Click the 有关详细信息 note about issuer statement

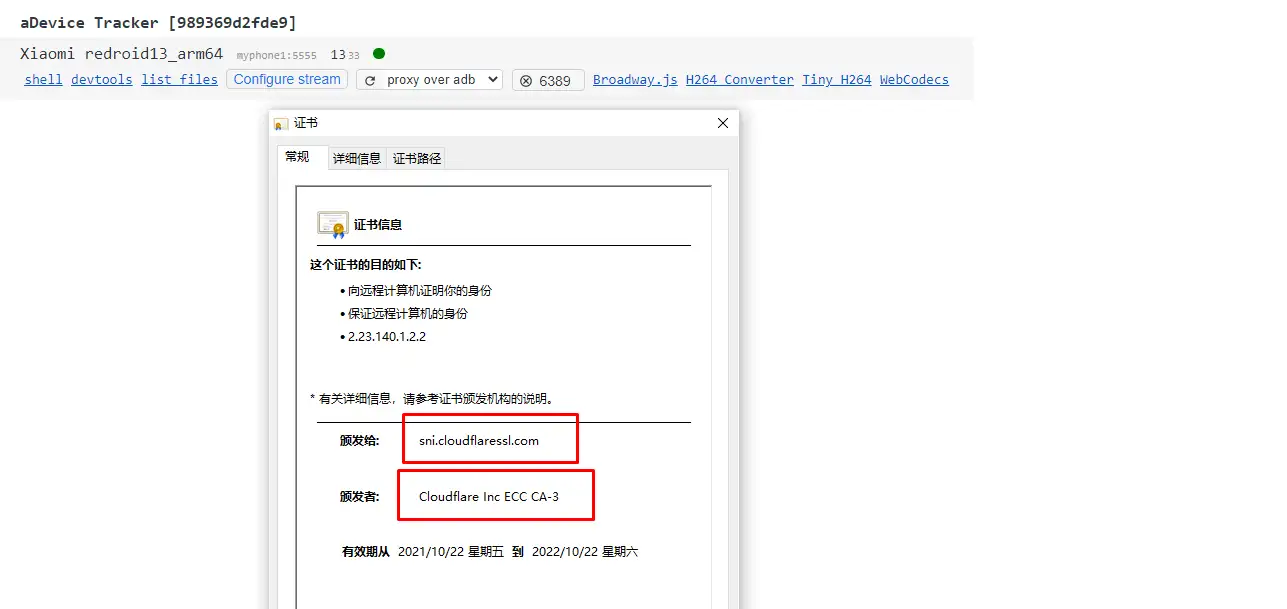point(432,398)
